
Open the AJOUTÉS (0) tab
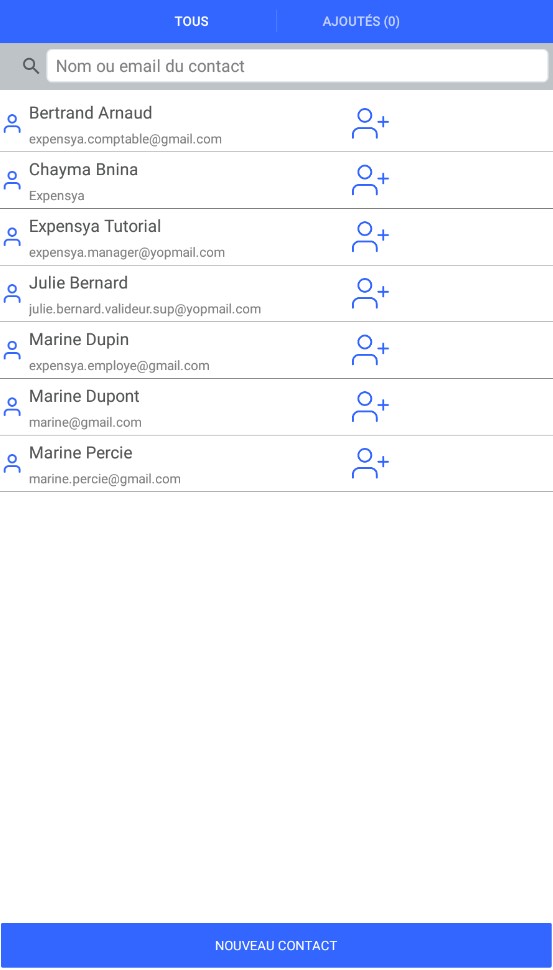pos(361,22)
